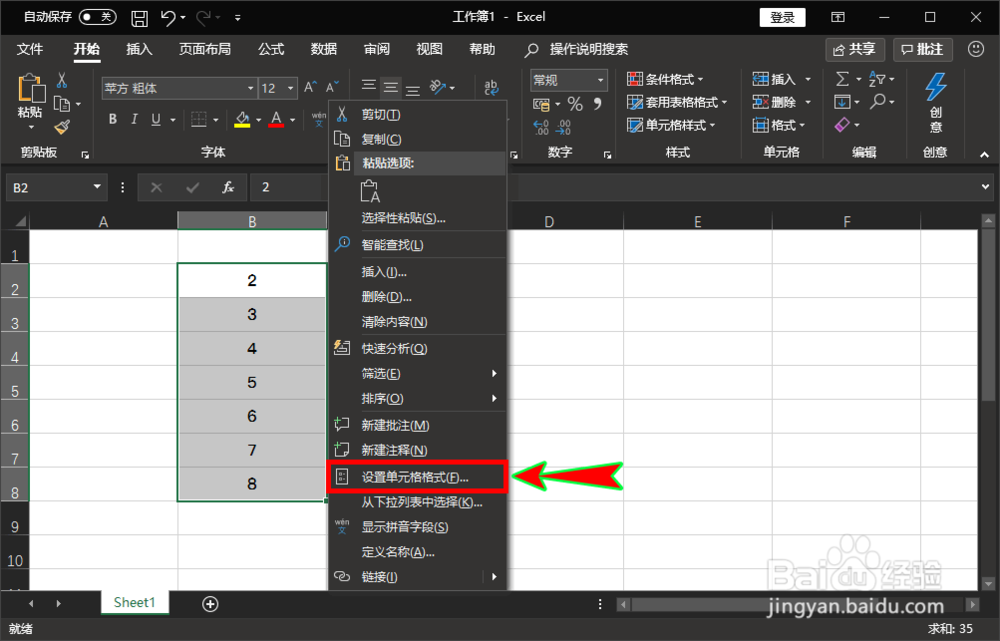Screen dimensions: 1000x641
Task: Choose 选择性粘贴 in context menu
Action: point(418,218)
